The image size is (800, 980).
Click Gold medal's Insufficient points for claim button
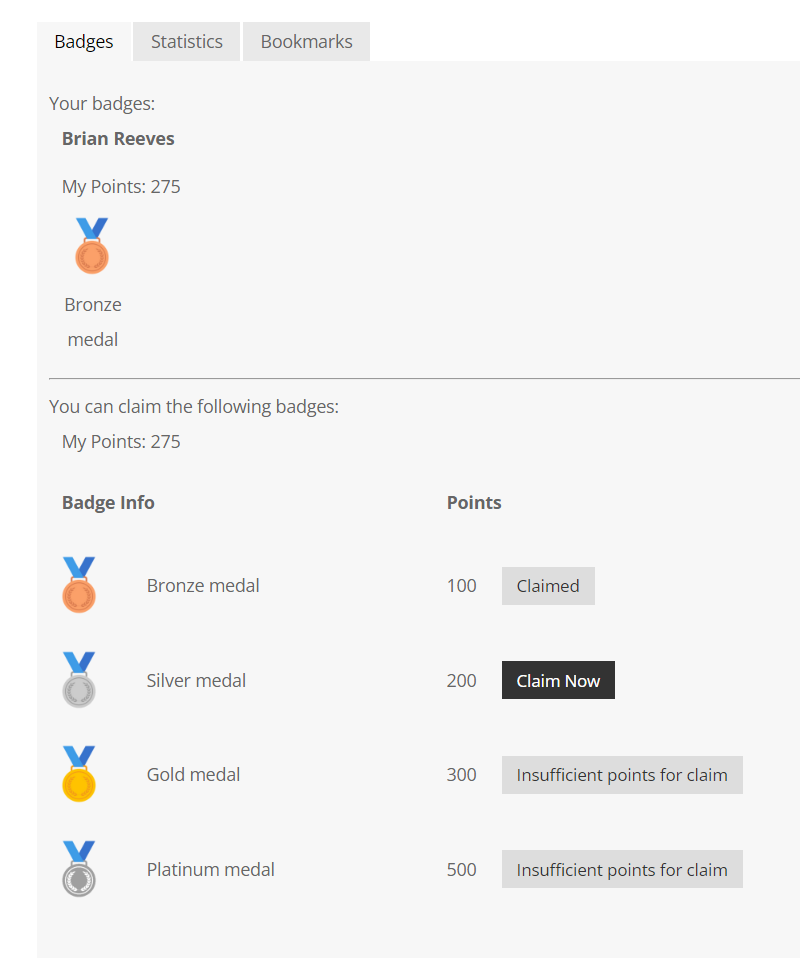622,775
